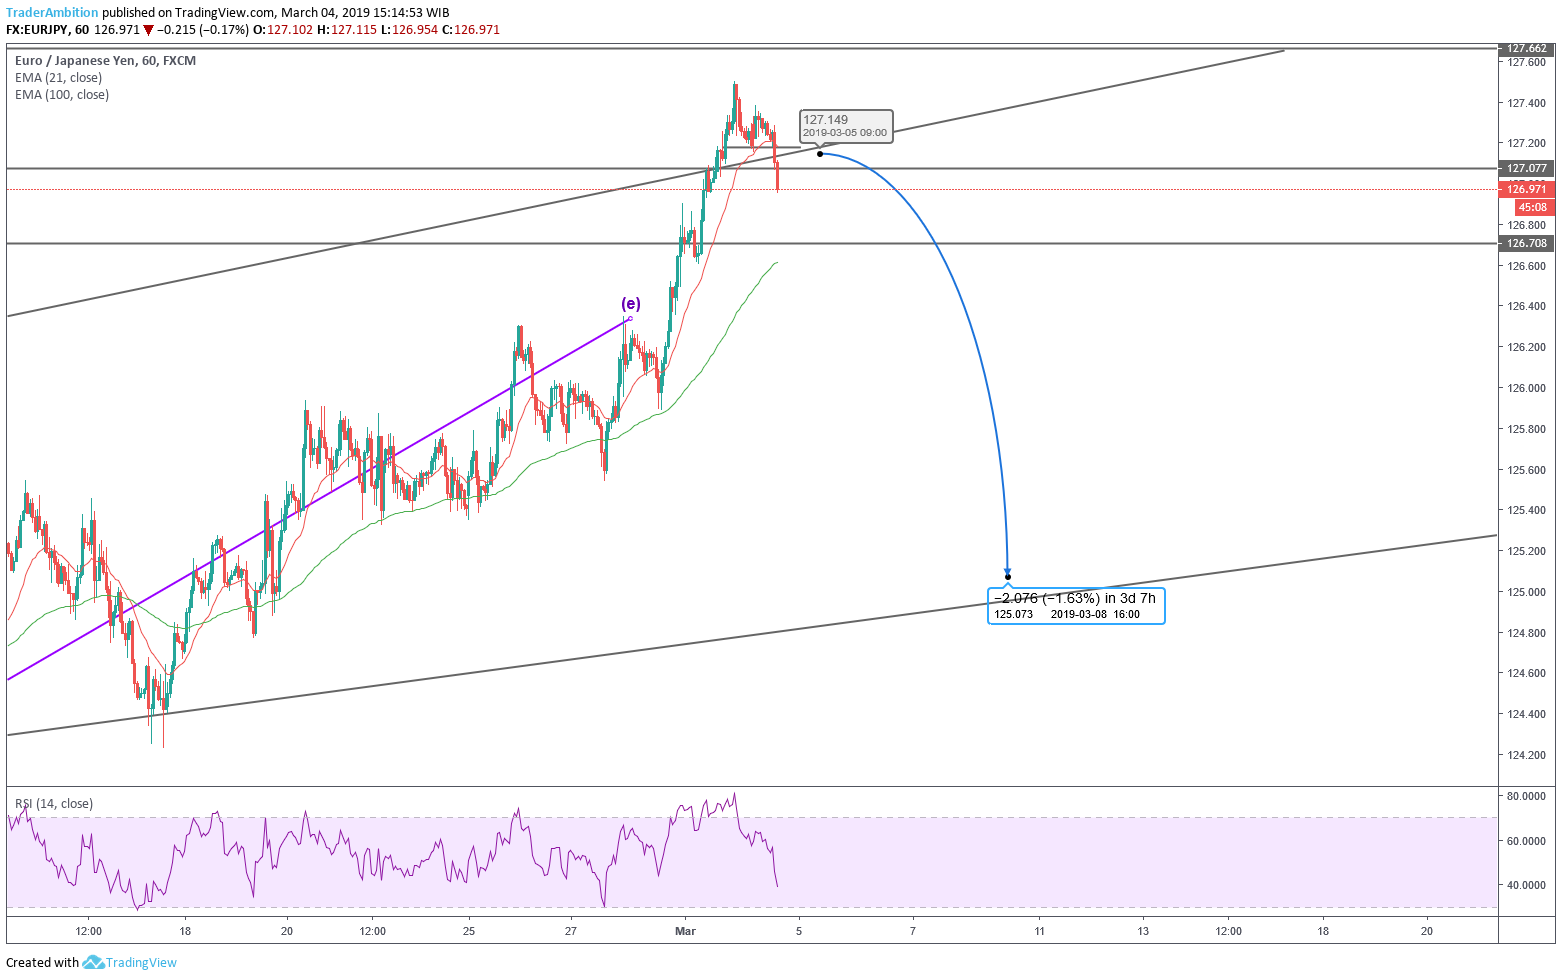The height and width of the screenshot is (980, 1562).
Task: Click the 124.200 price axis label
Action: [x=1527, y=755]
